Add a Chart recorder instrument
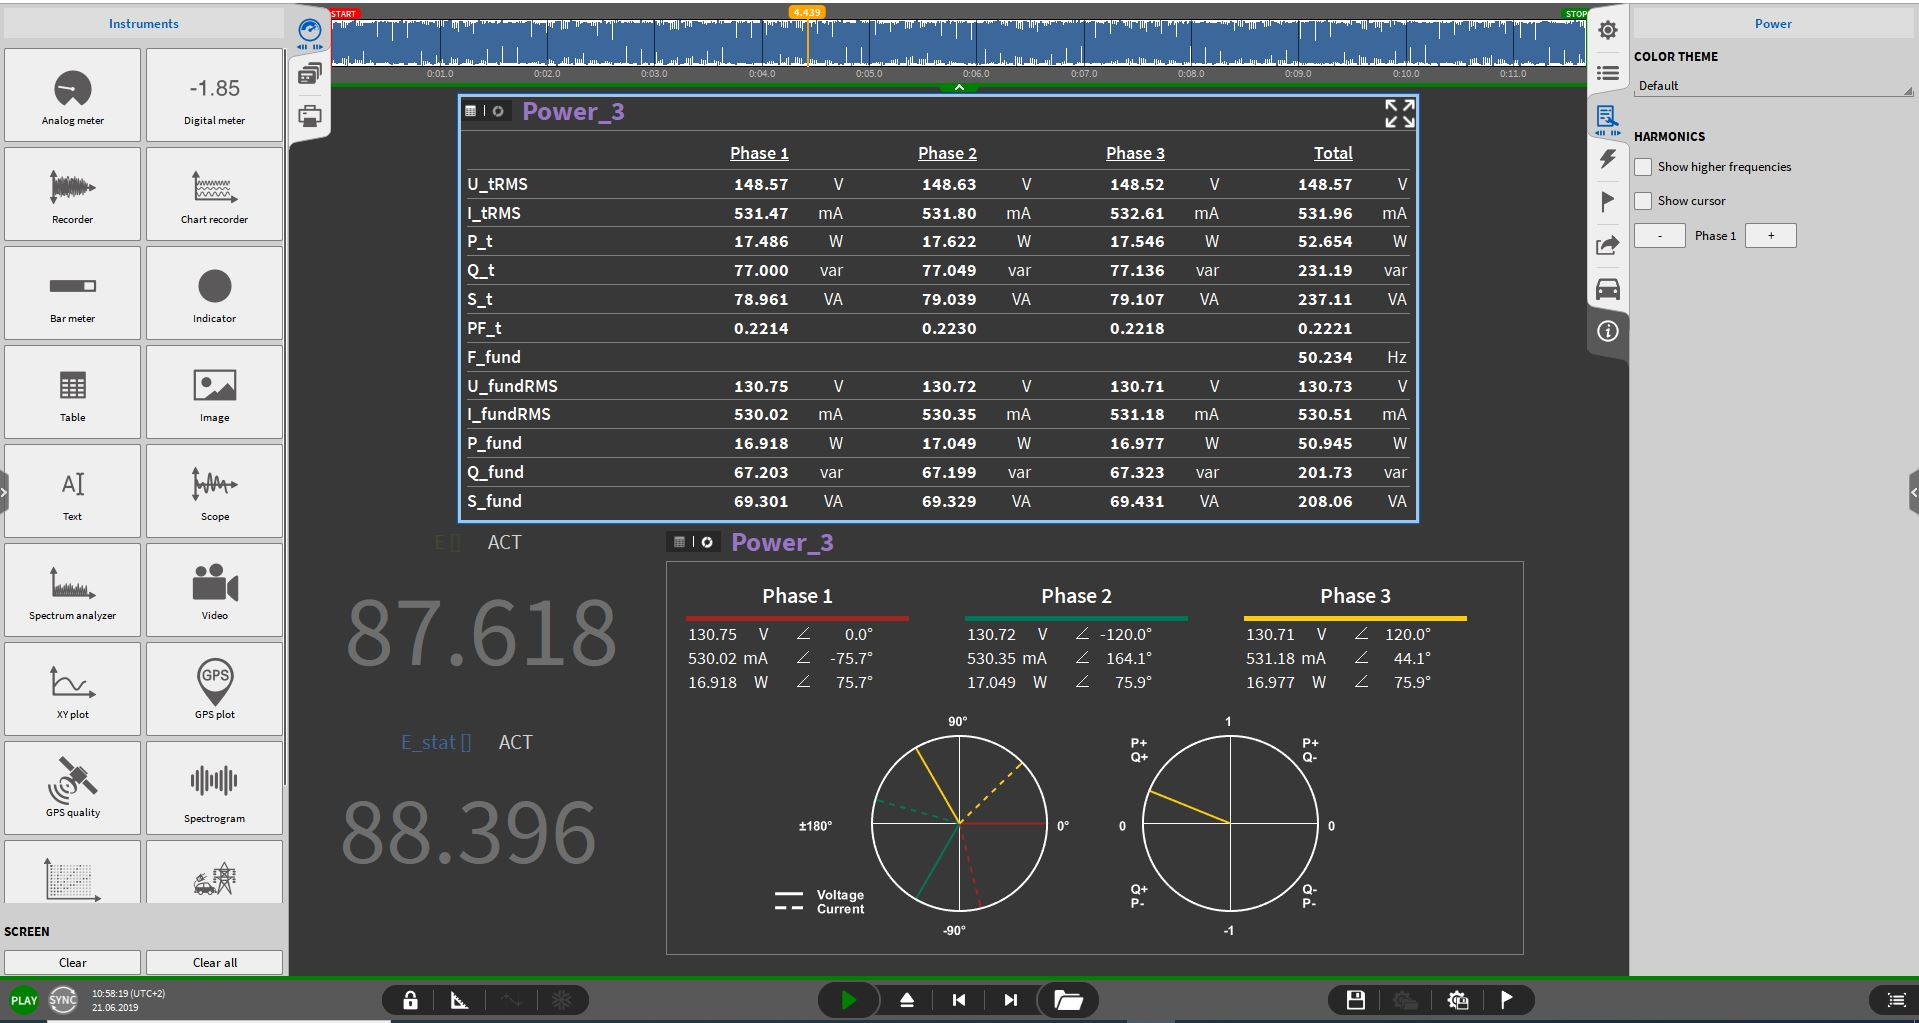This screenshot has height=1023, width=1919. click(214, 194)
